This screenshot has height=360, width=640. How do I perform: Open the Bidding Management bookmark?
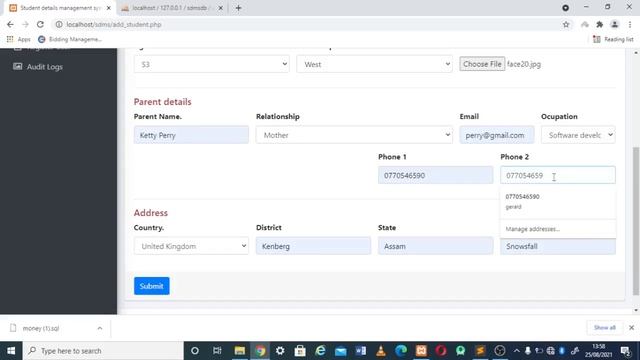click(x=70, y=39)
